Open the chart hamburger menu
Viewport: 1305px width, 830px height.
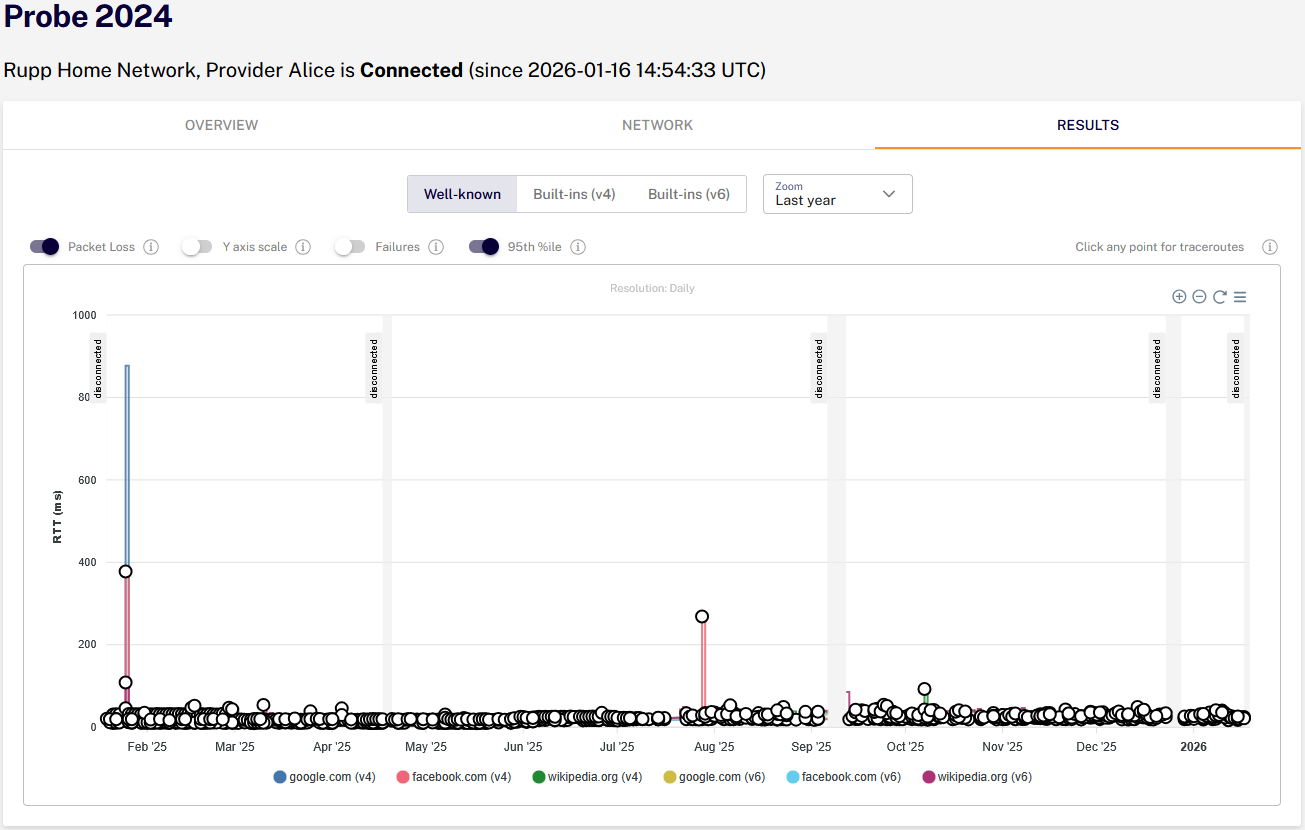[1240, 297]
